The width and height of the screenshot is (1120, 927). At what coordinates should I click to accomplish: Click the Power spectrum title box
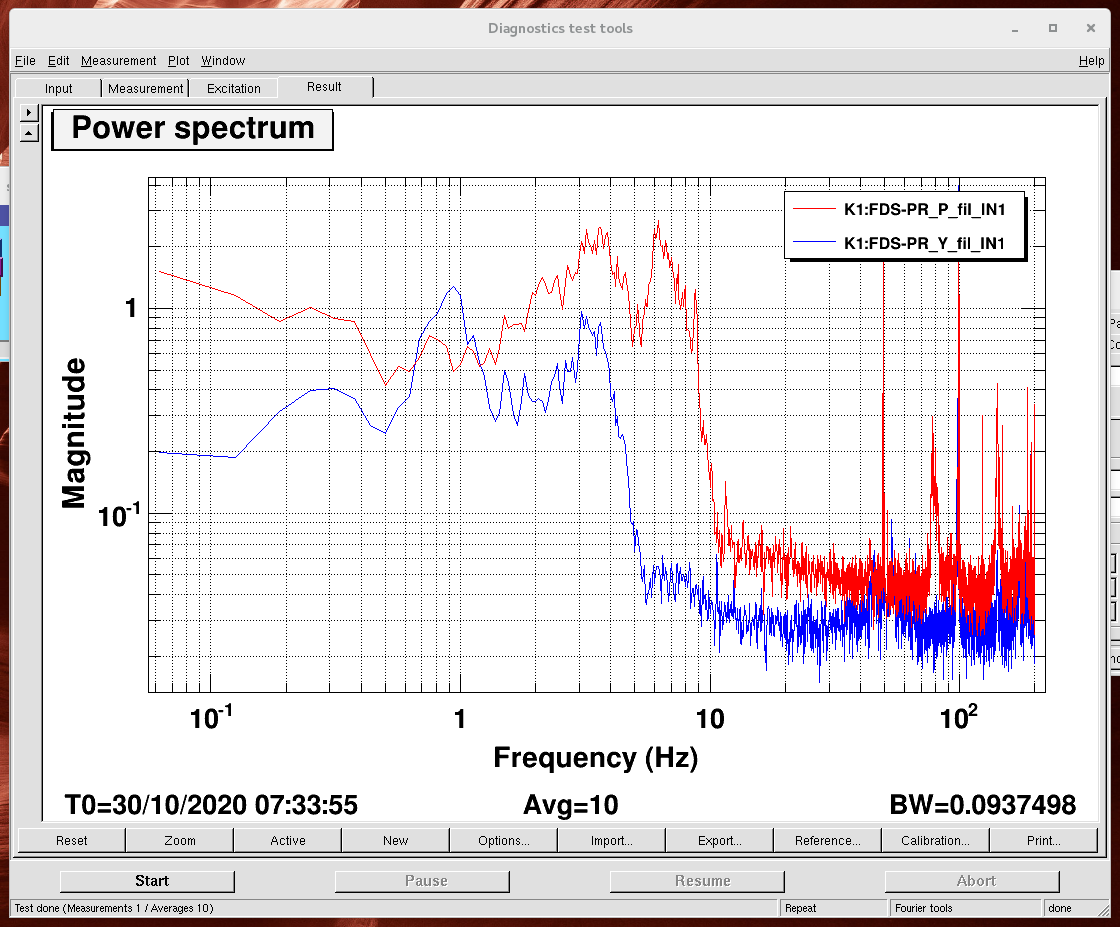pyautogui.click(x=192, y=129)
